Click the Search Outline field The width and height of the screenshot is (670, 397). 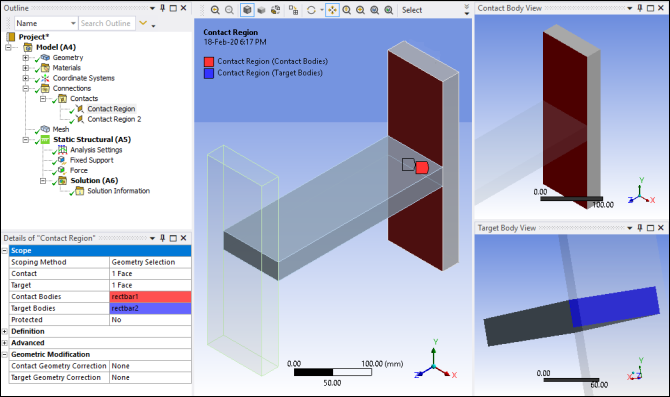coord(107,24)
